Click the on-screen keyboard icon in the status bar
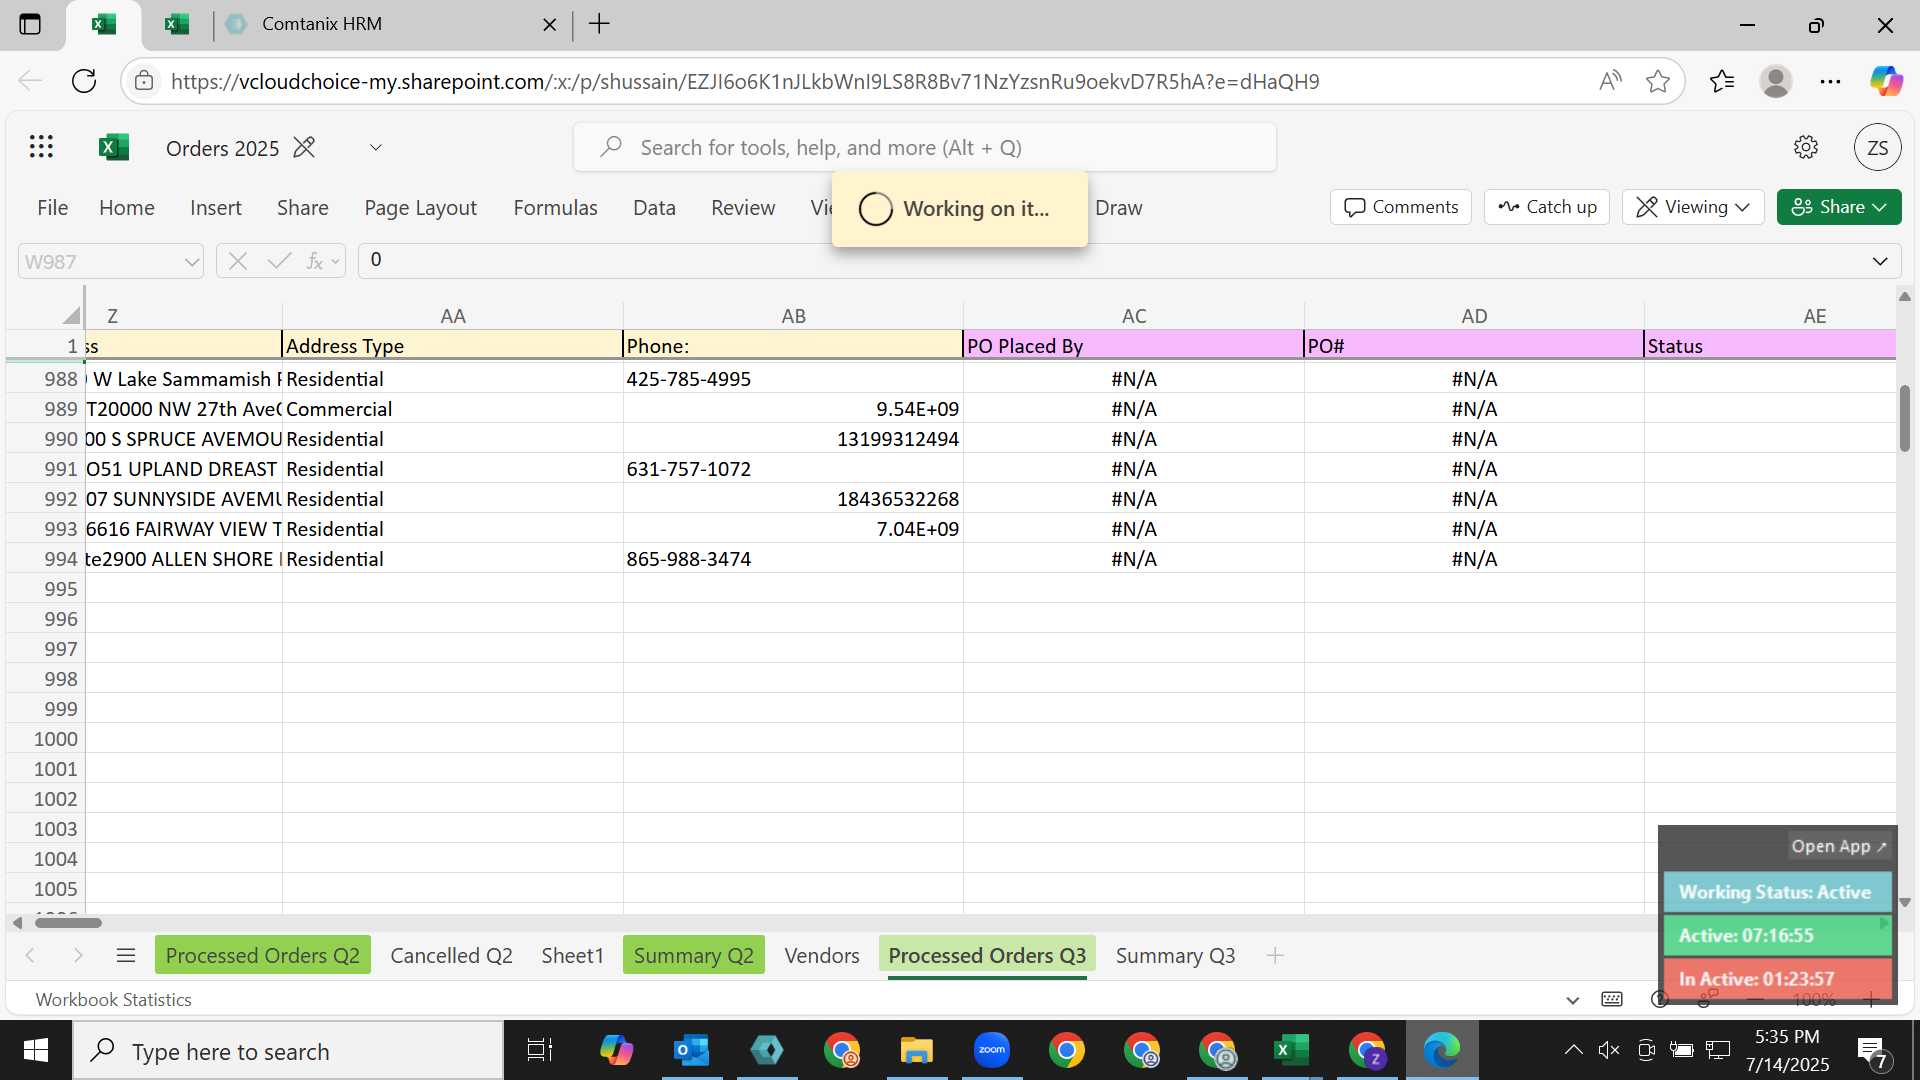Image resolution: width=1920 pixels, height=1080 pixels. (1612, 999)
